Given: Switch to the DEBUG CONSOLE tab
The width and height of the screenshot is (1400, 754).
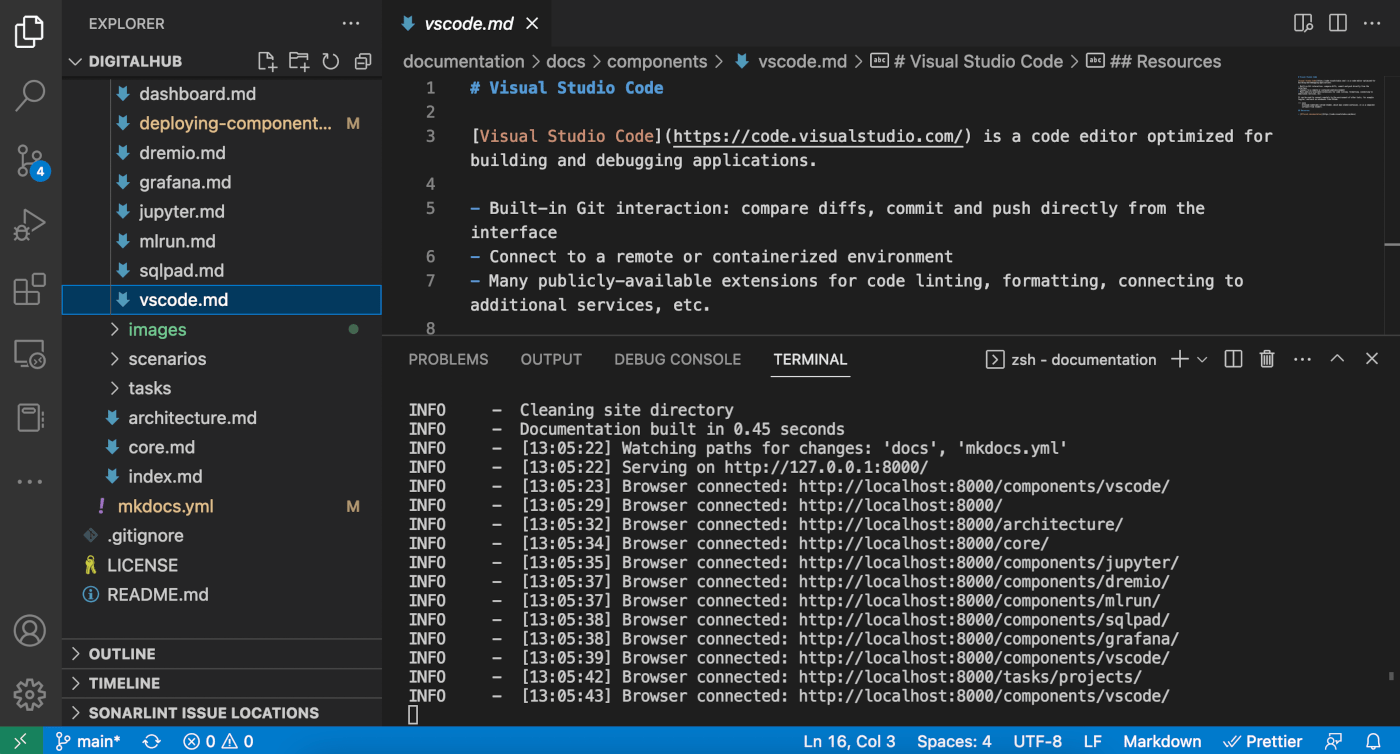Looking at the screenshot, I should pyautogui.click(x=677, y=359).
